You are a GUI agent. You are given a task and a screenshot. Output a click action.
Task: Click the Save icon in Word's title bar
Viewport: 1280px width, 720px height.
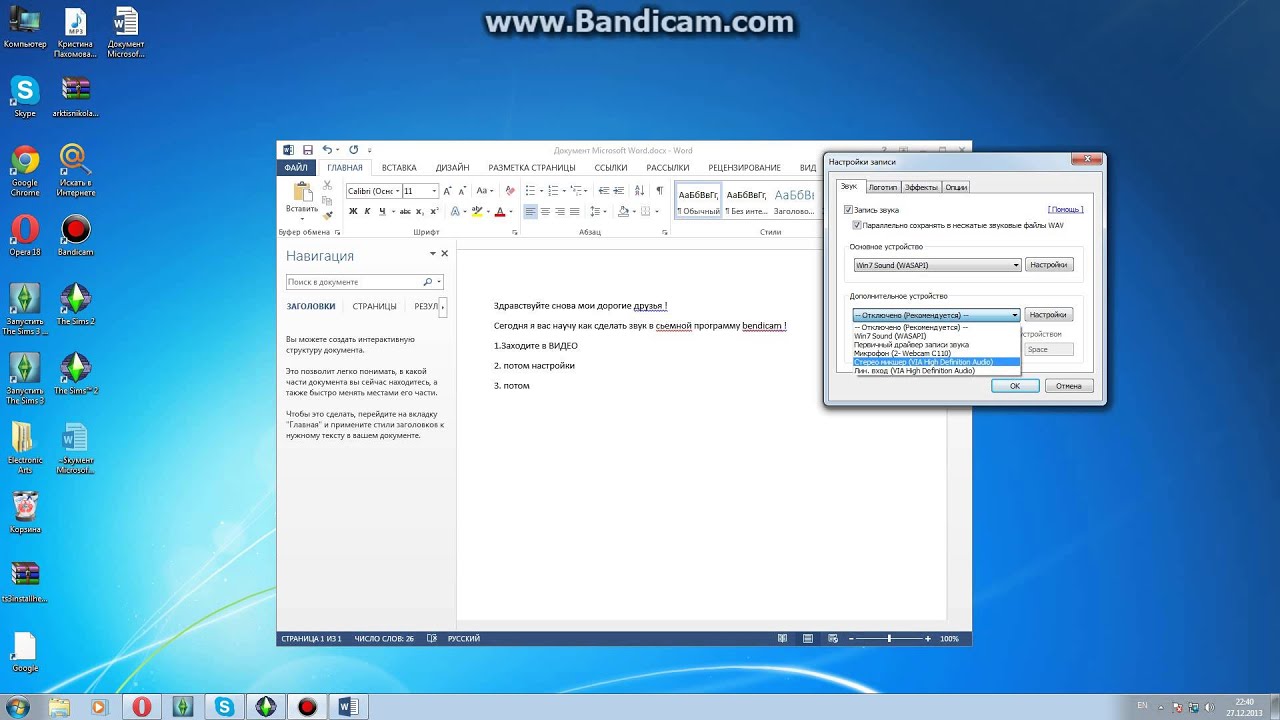click(308, 150)
